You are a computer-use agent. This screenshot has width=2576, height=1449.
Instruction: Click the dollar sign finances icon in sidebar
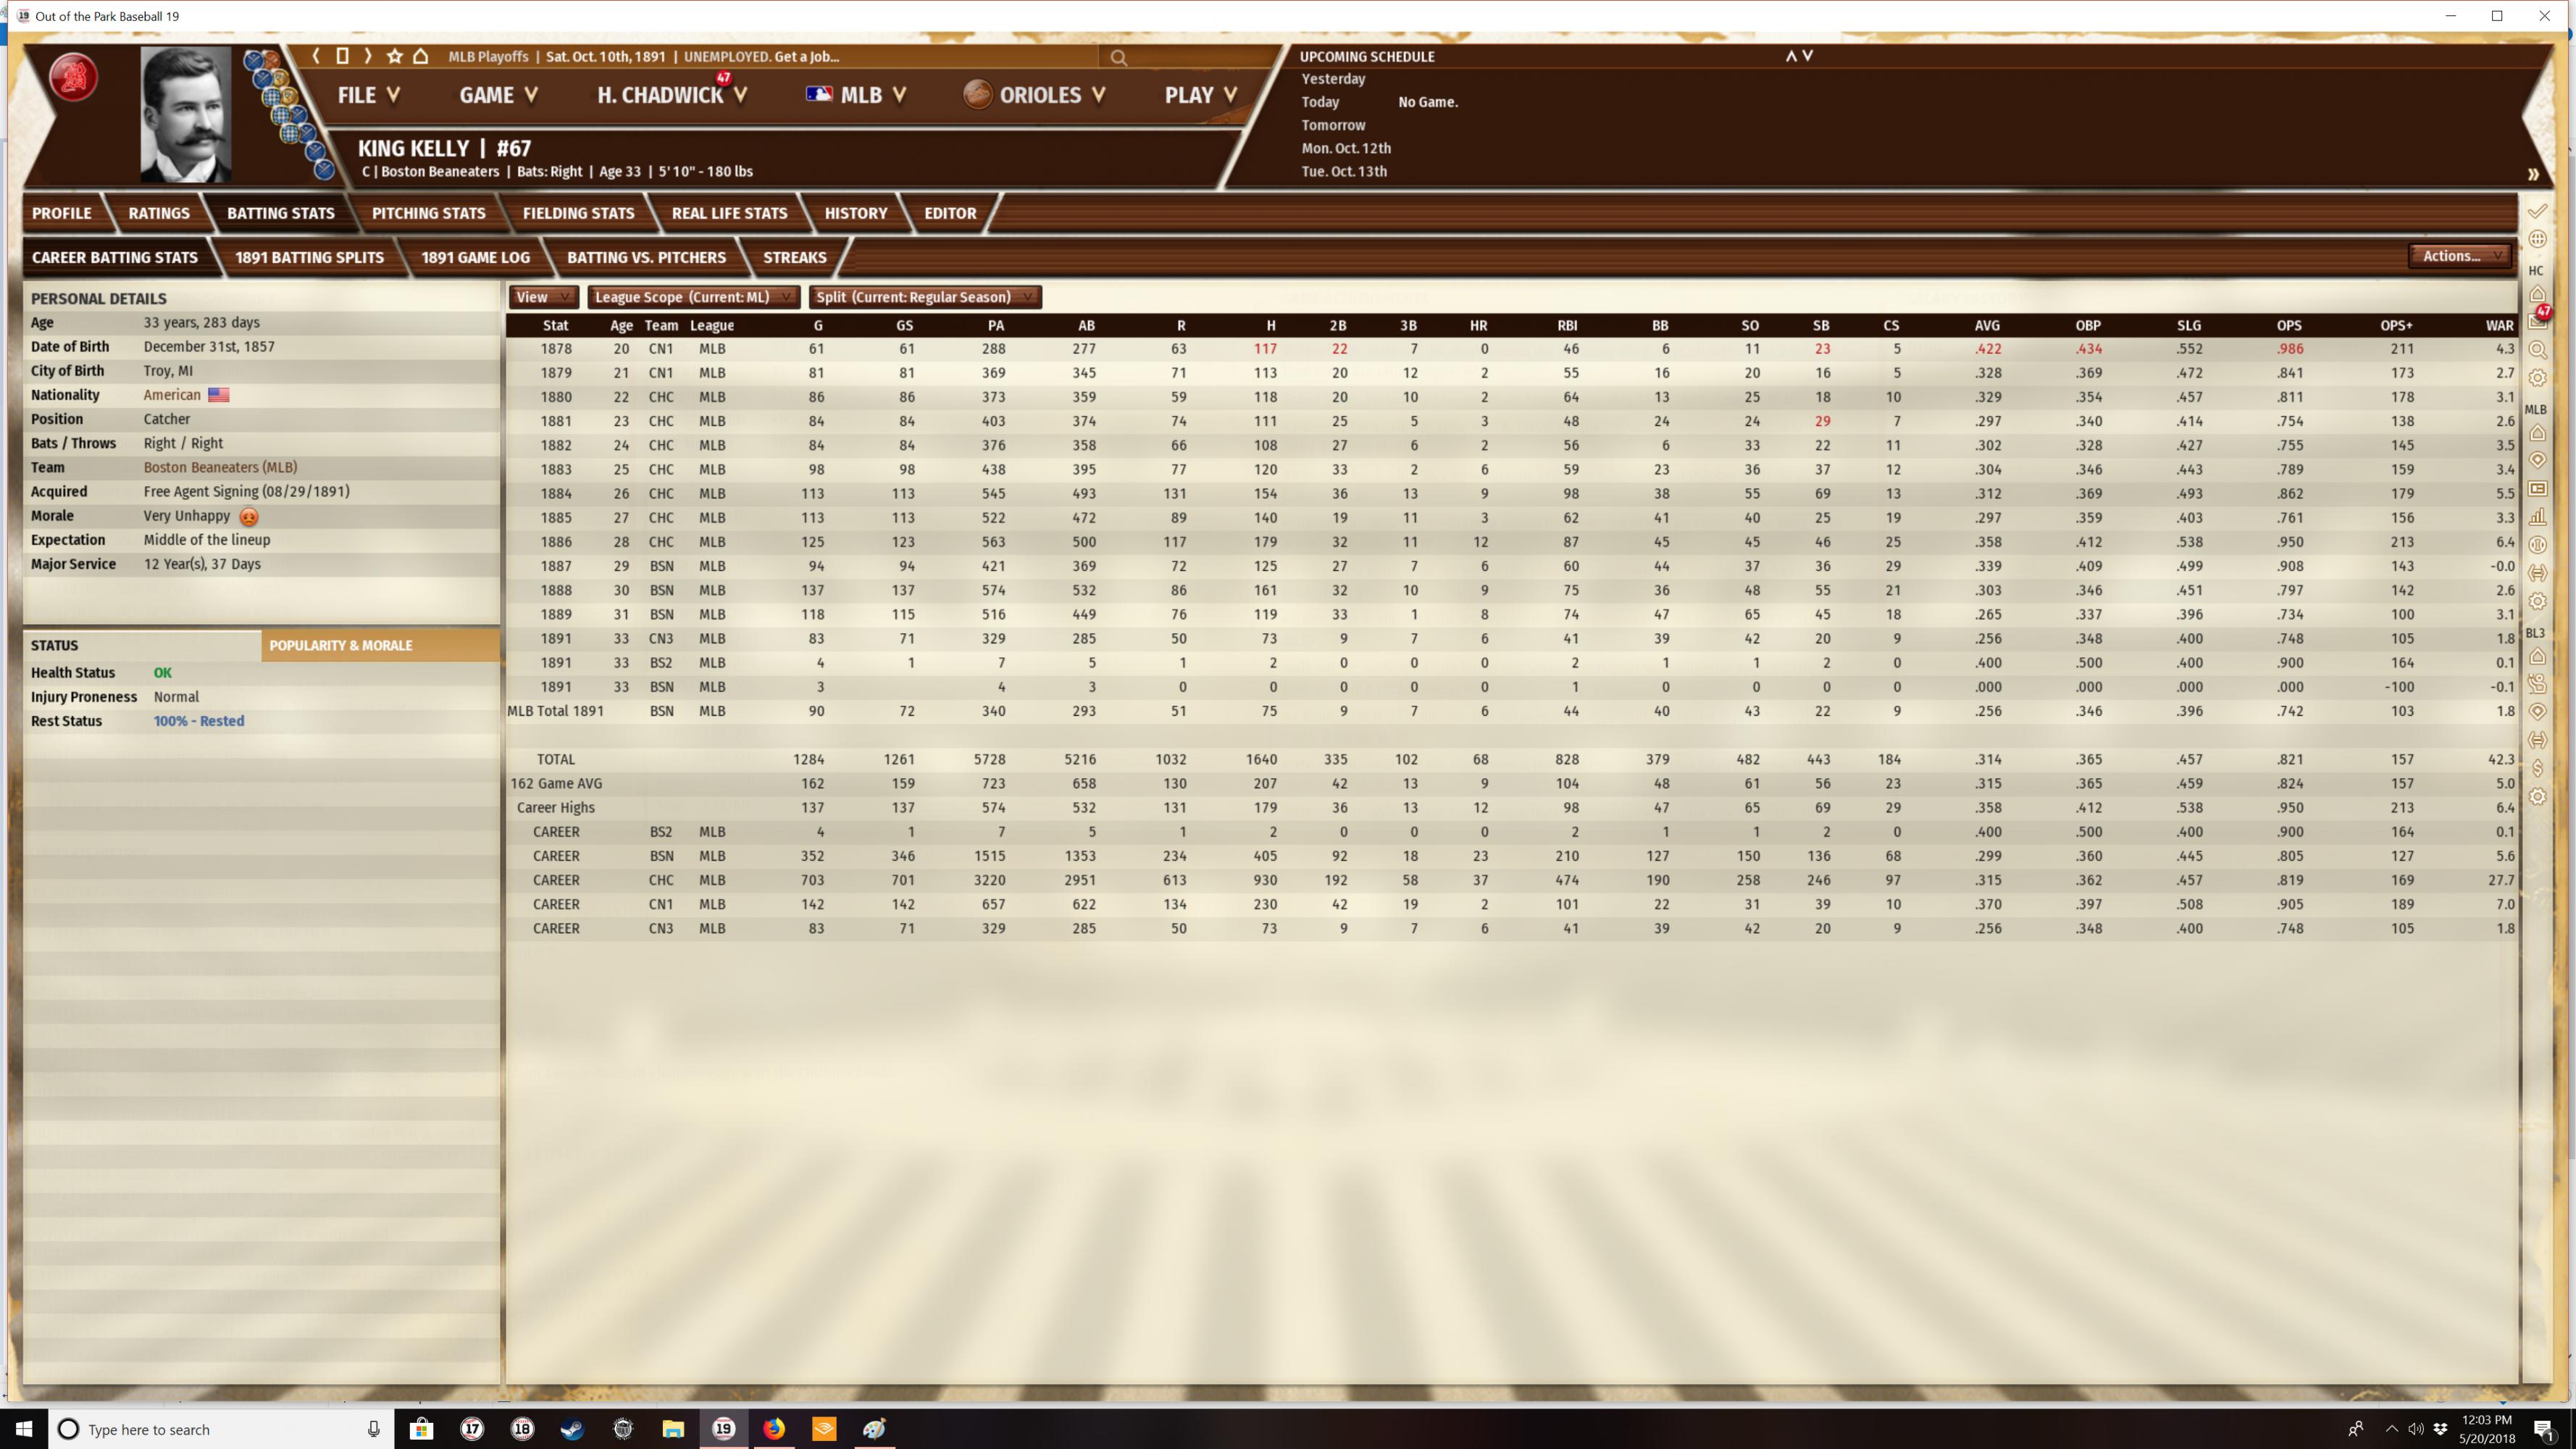click(x=2538, y=768)
